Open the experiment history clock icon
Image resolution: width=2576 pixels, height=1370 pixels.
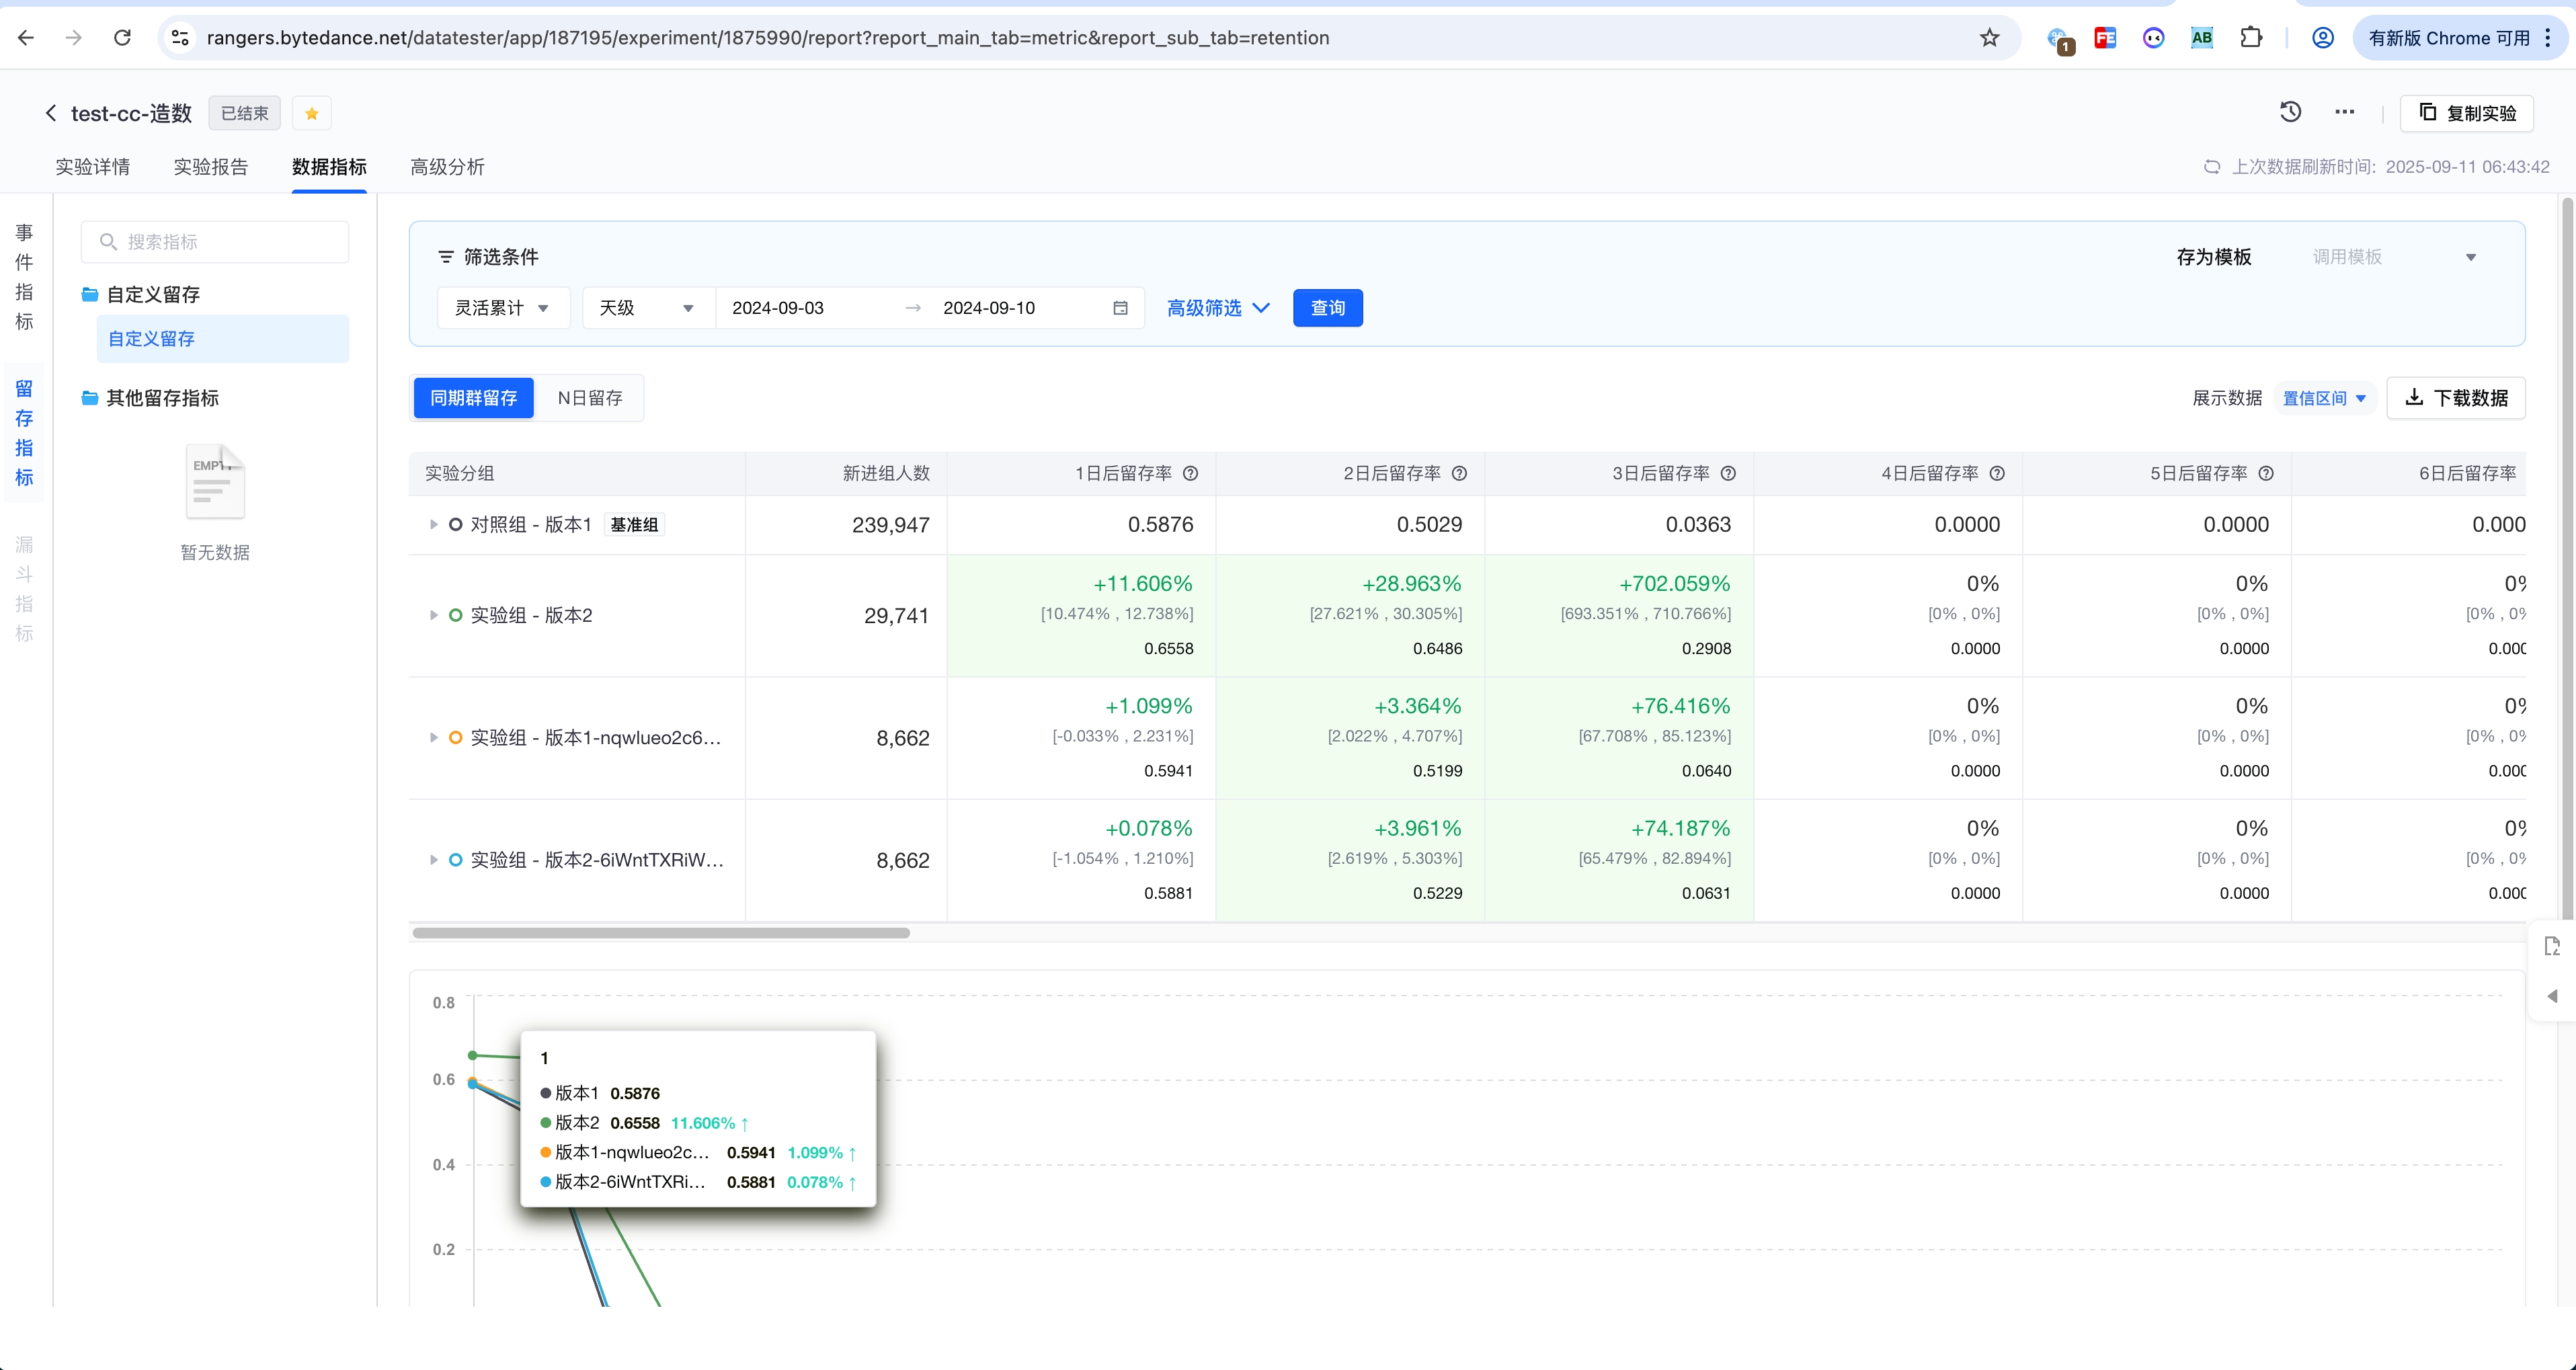pos(2290,112)
